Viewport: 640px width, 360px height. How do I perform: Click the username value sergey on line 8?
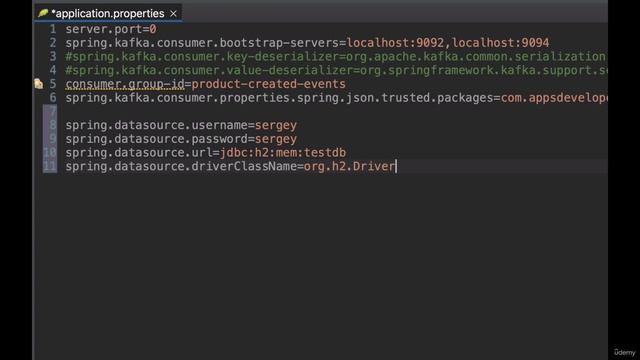pos(276,125)
